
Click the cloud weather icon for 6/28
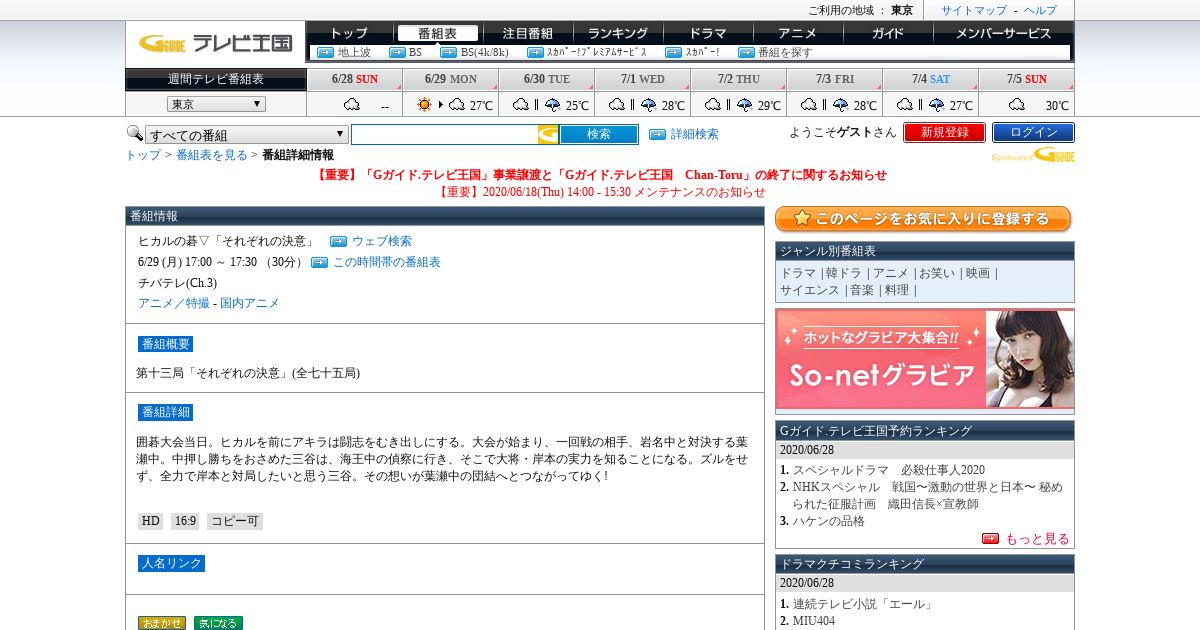[x=352, y=104]
